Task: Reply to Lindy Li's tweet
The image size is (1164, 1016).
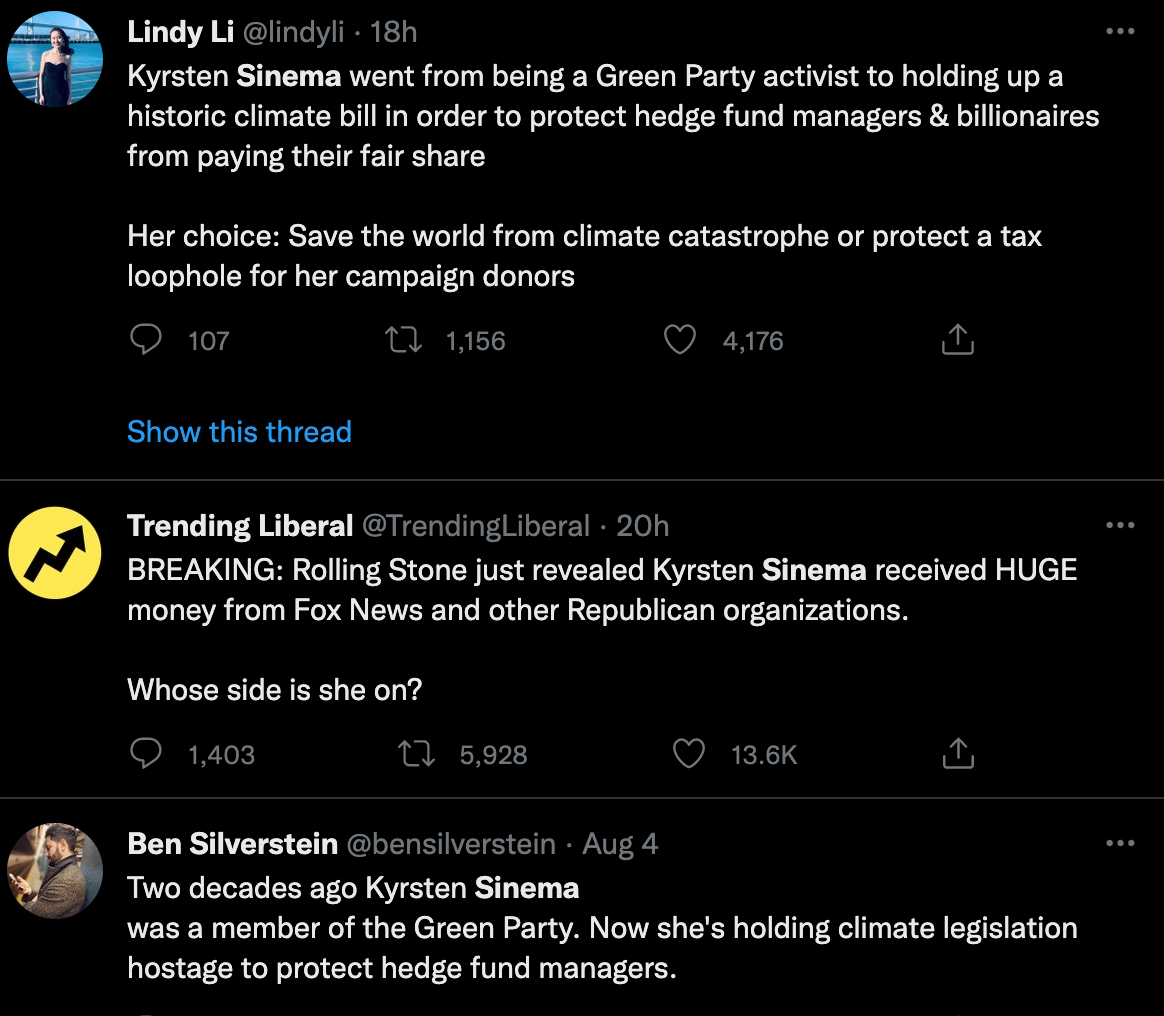Action: click(146, 340)
